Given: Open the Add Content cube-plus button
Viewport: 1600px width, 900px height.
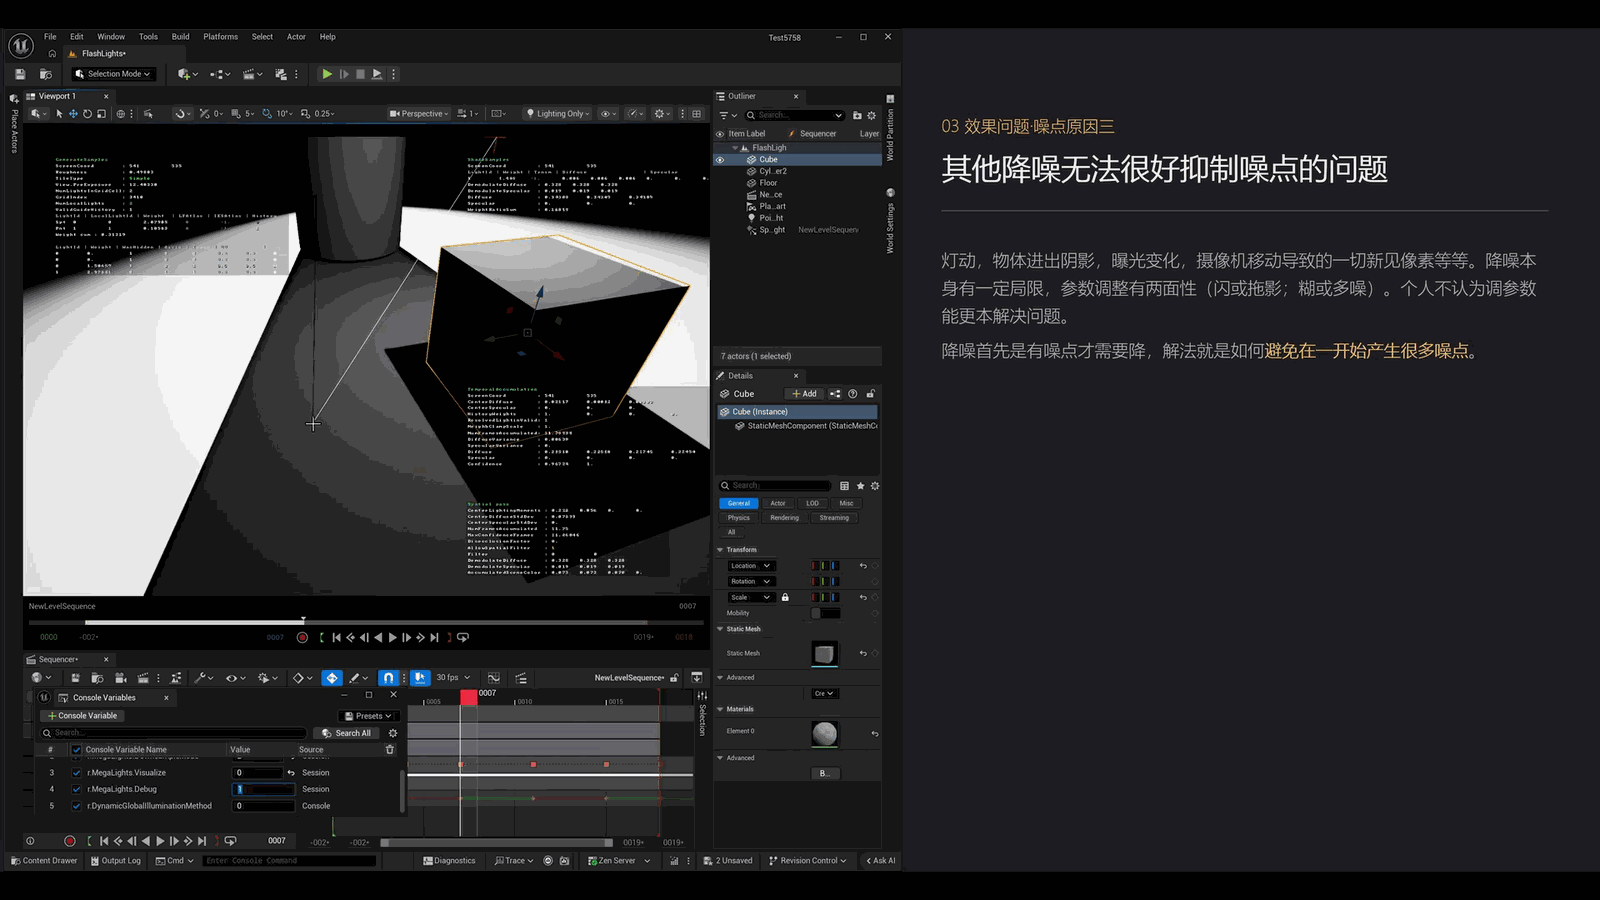Looking at the screenshot, I should coord(187,74).
